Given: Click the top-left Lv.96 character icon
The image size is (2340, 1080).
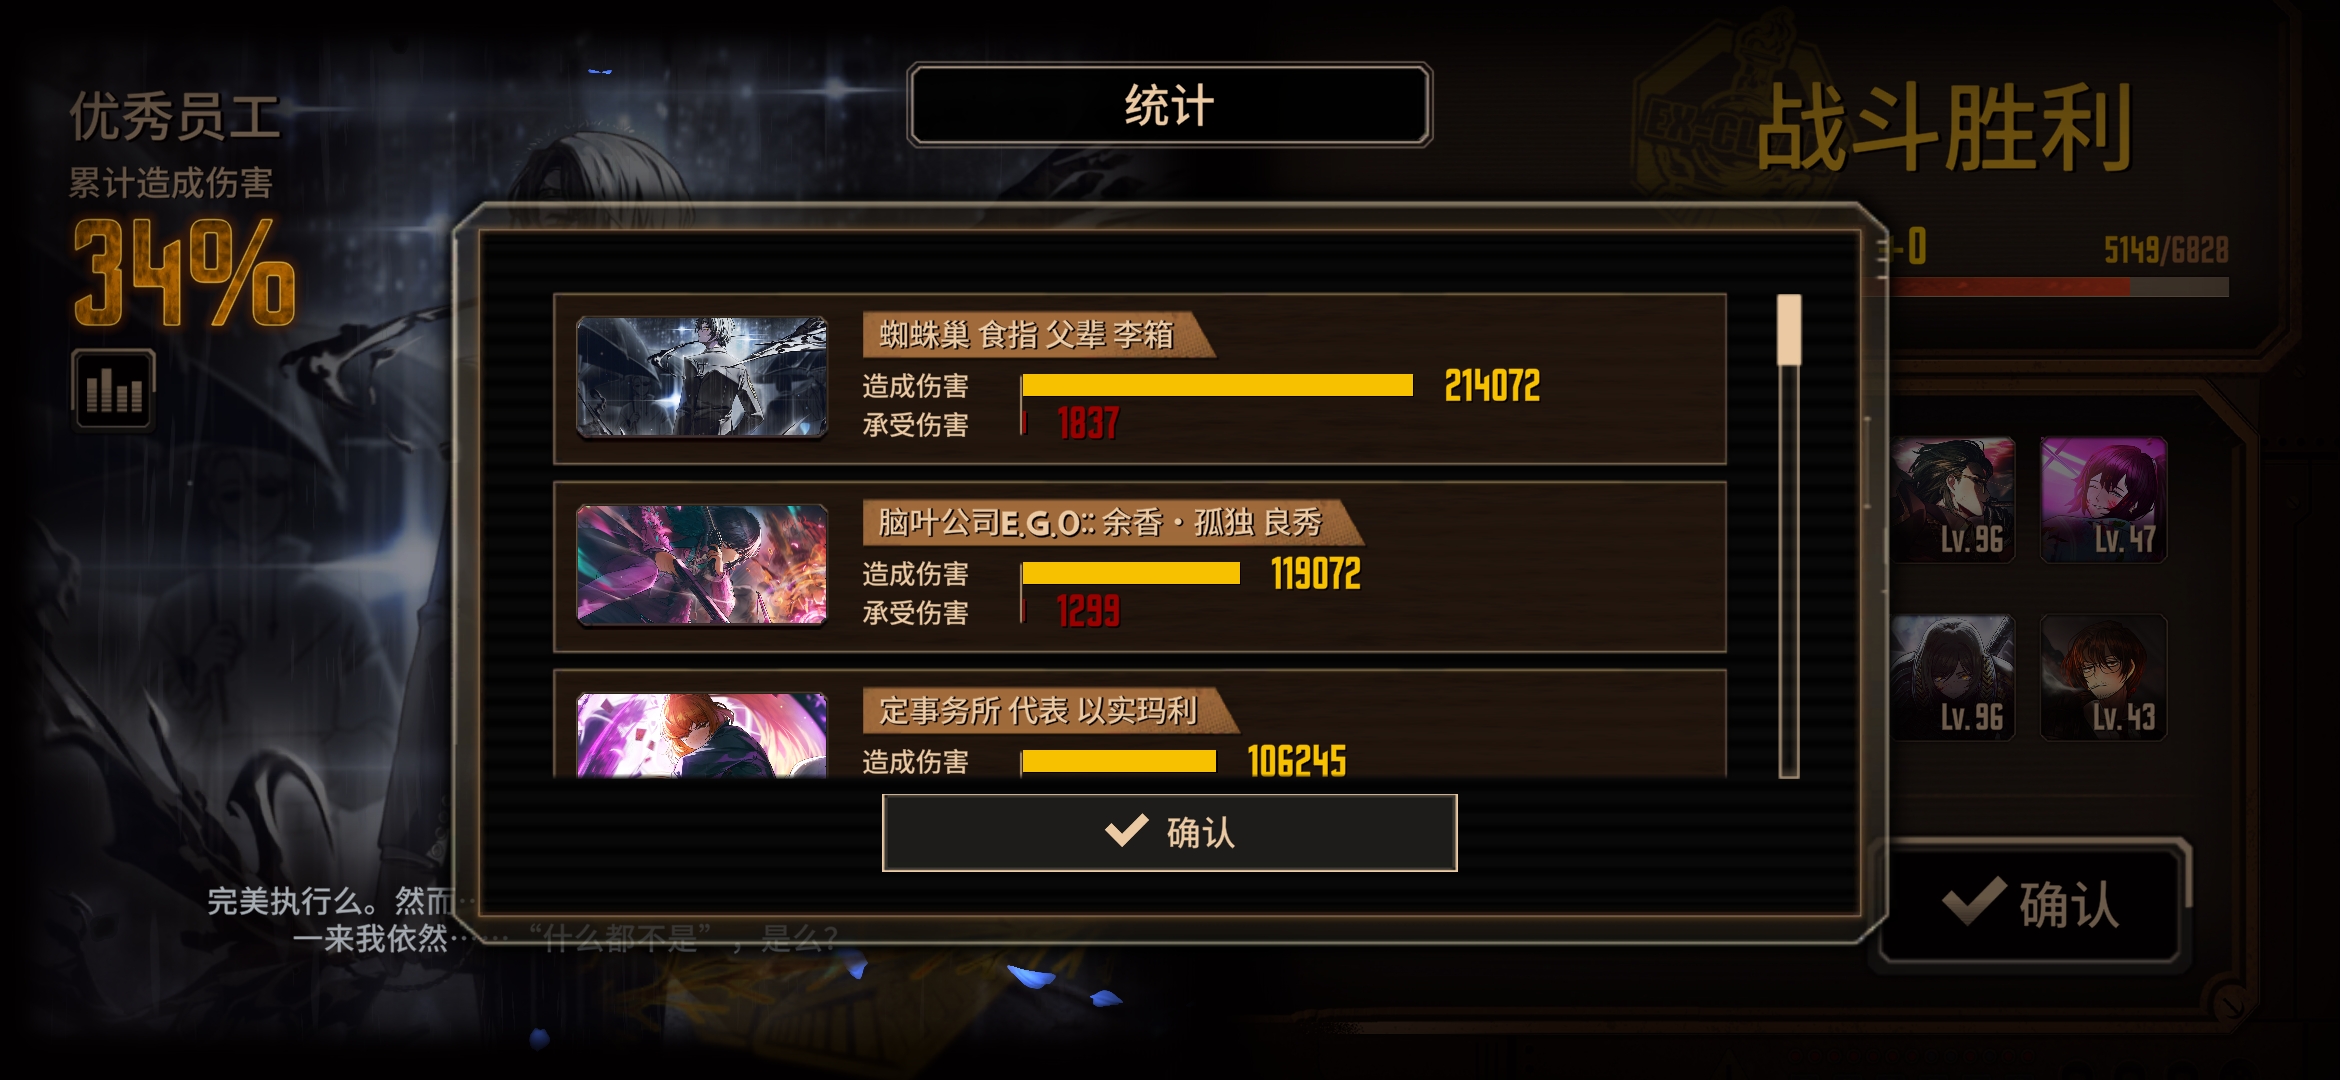Looking at the screenshot, I should (1952, 499).
